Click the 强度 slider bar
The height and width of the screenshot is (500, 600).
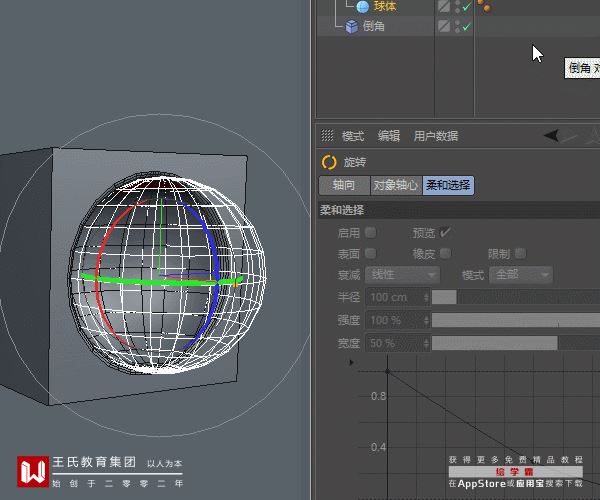point(516,320)
